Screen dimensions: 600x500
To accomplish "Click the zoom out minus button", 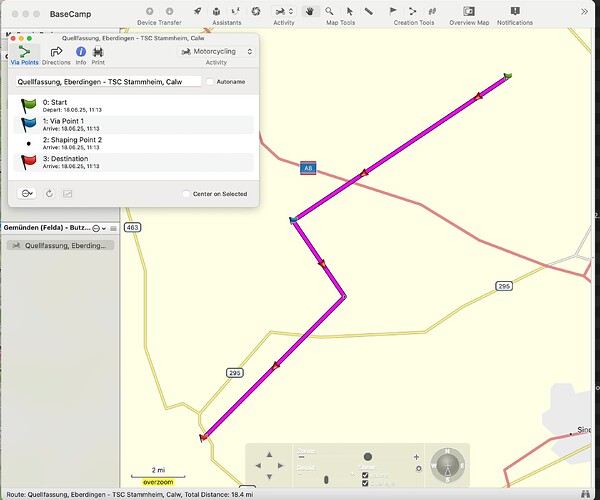I will 302,457.
